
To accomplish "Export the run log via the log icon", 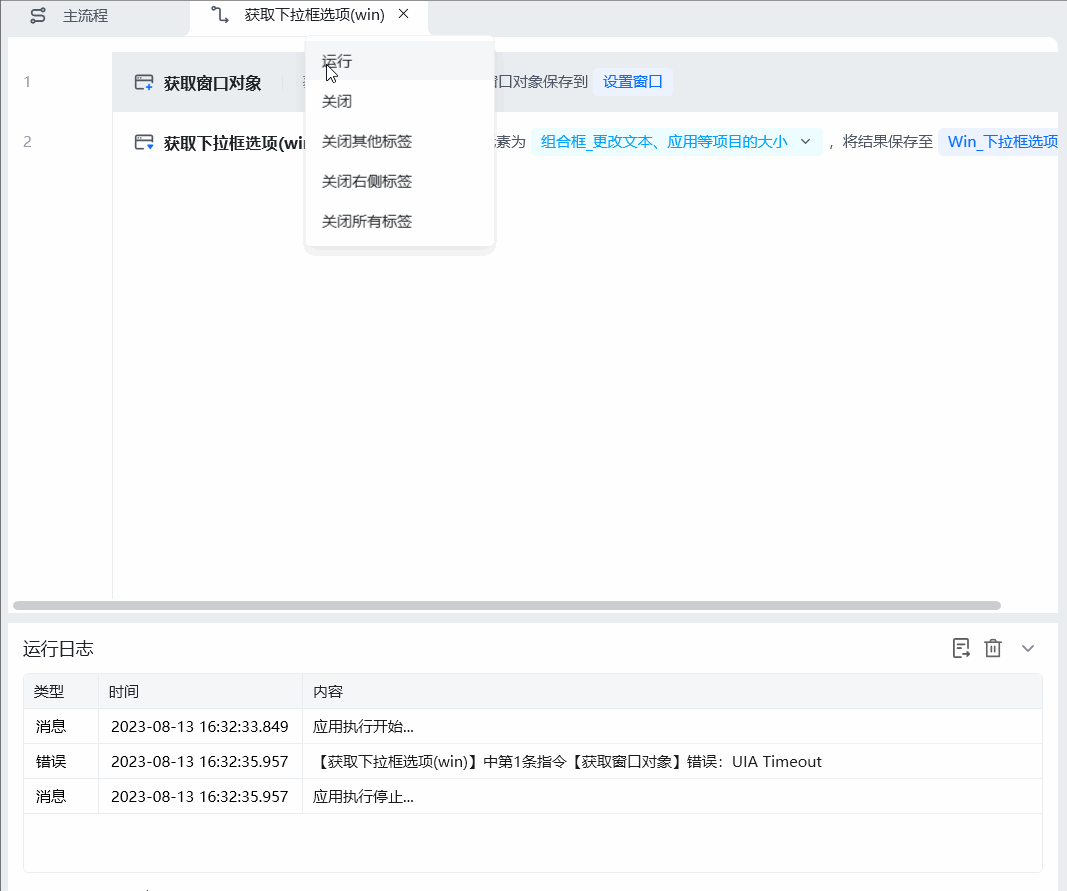I will (x=961, y=648).
